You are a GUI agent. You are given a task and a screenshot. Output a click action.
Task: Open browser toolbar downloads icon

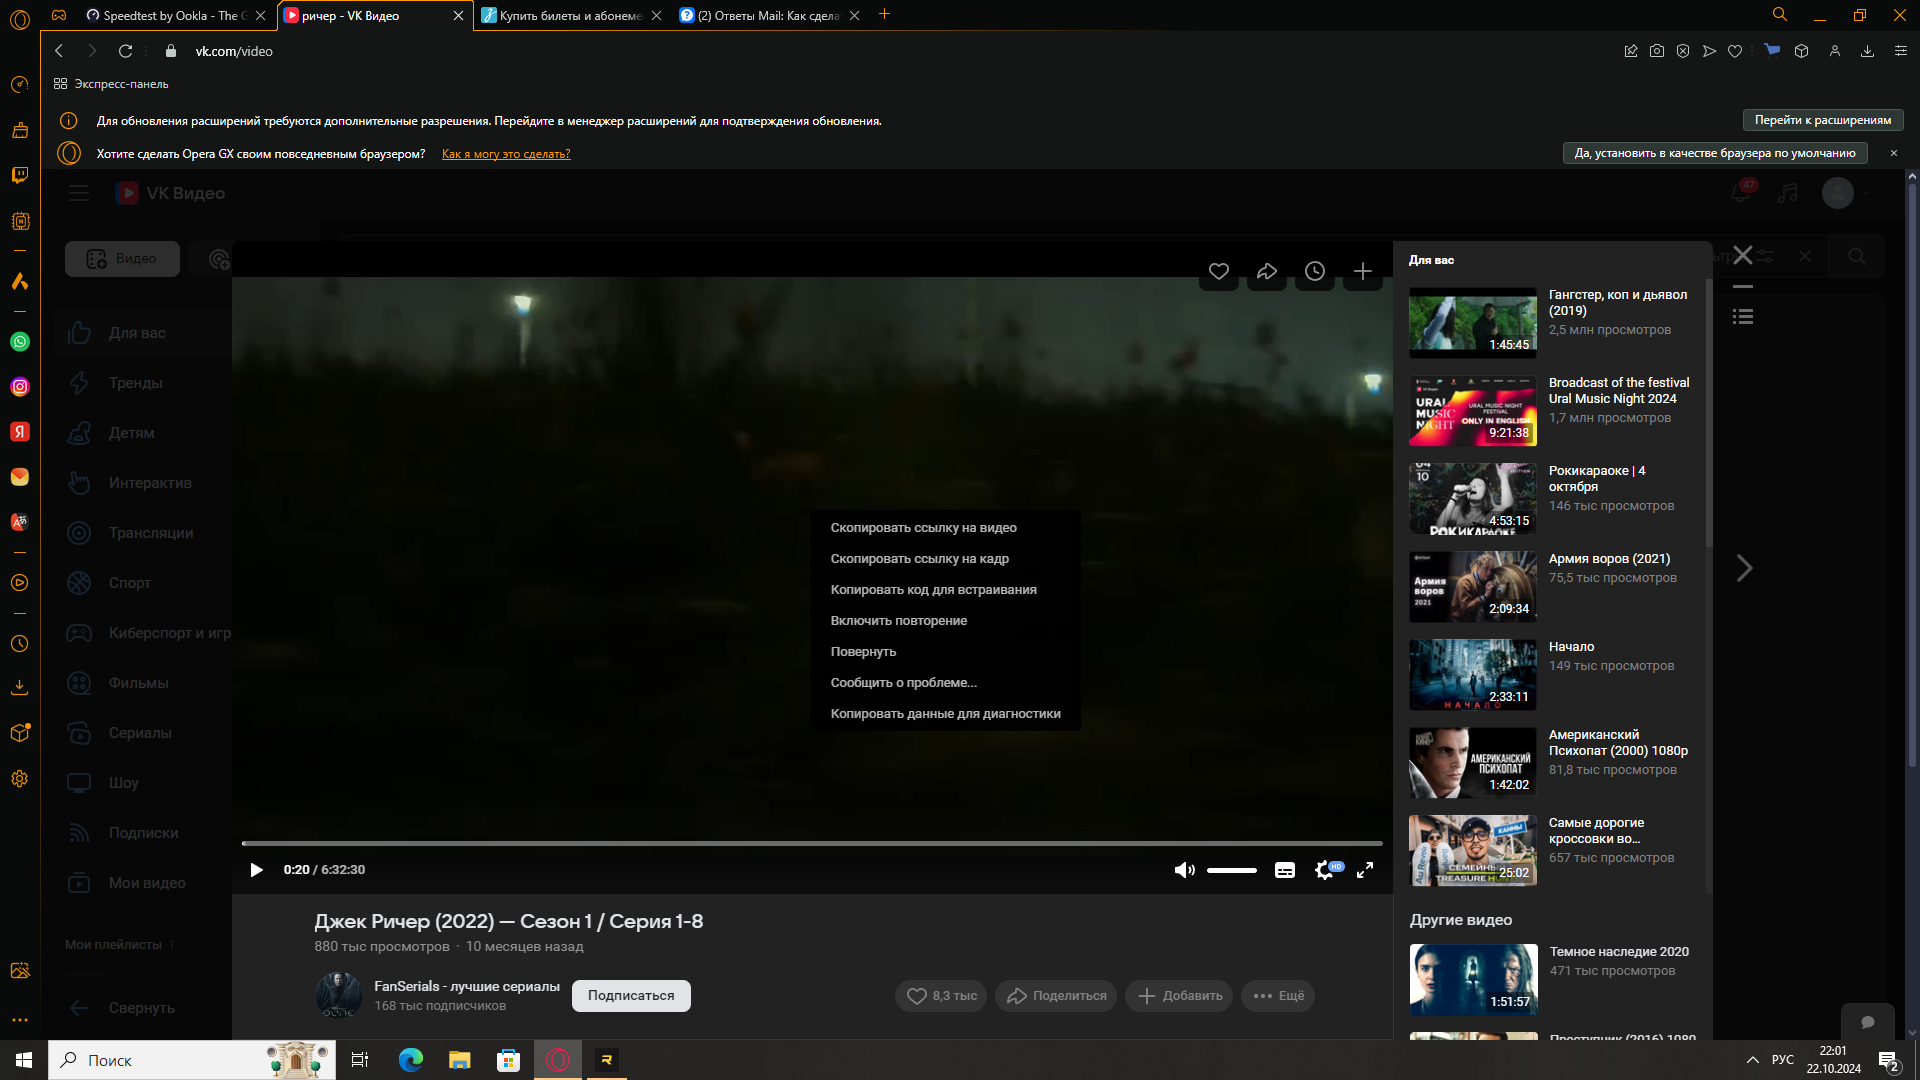(1867, 51)
